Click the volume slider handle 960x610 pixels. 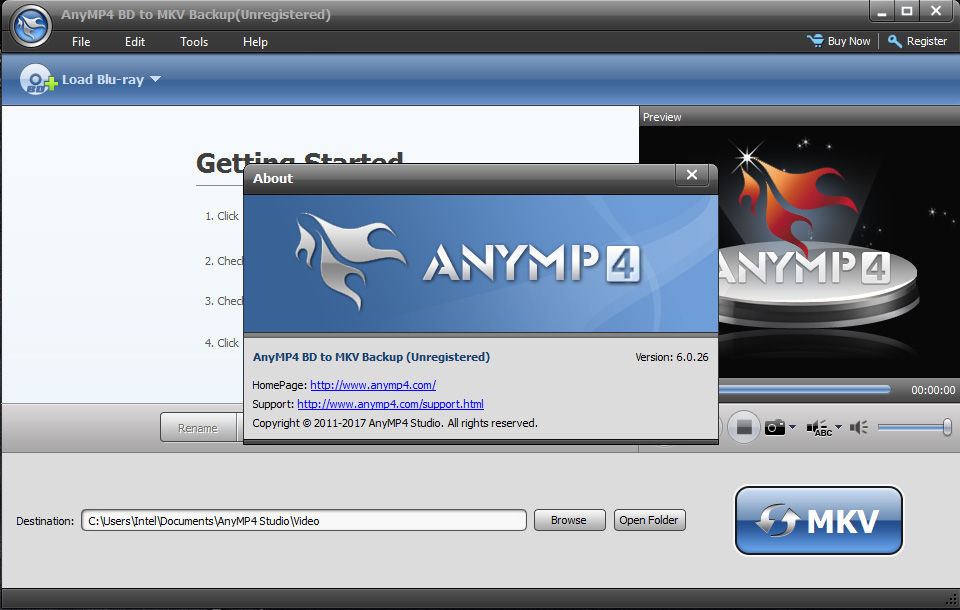[x=946, y=428]
